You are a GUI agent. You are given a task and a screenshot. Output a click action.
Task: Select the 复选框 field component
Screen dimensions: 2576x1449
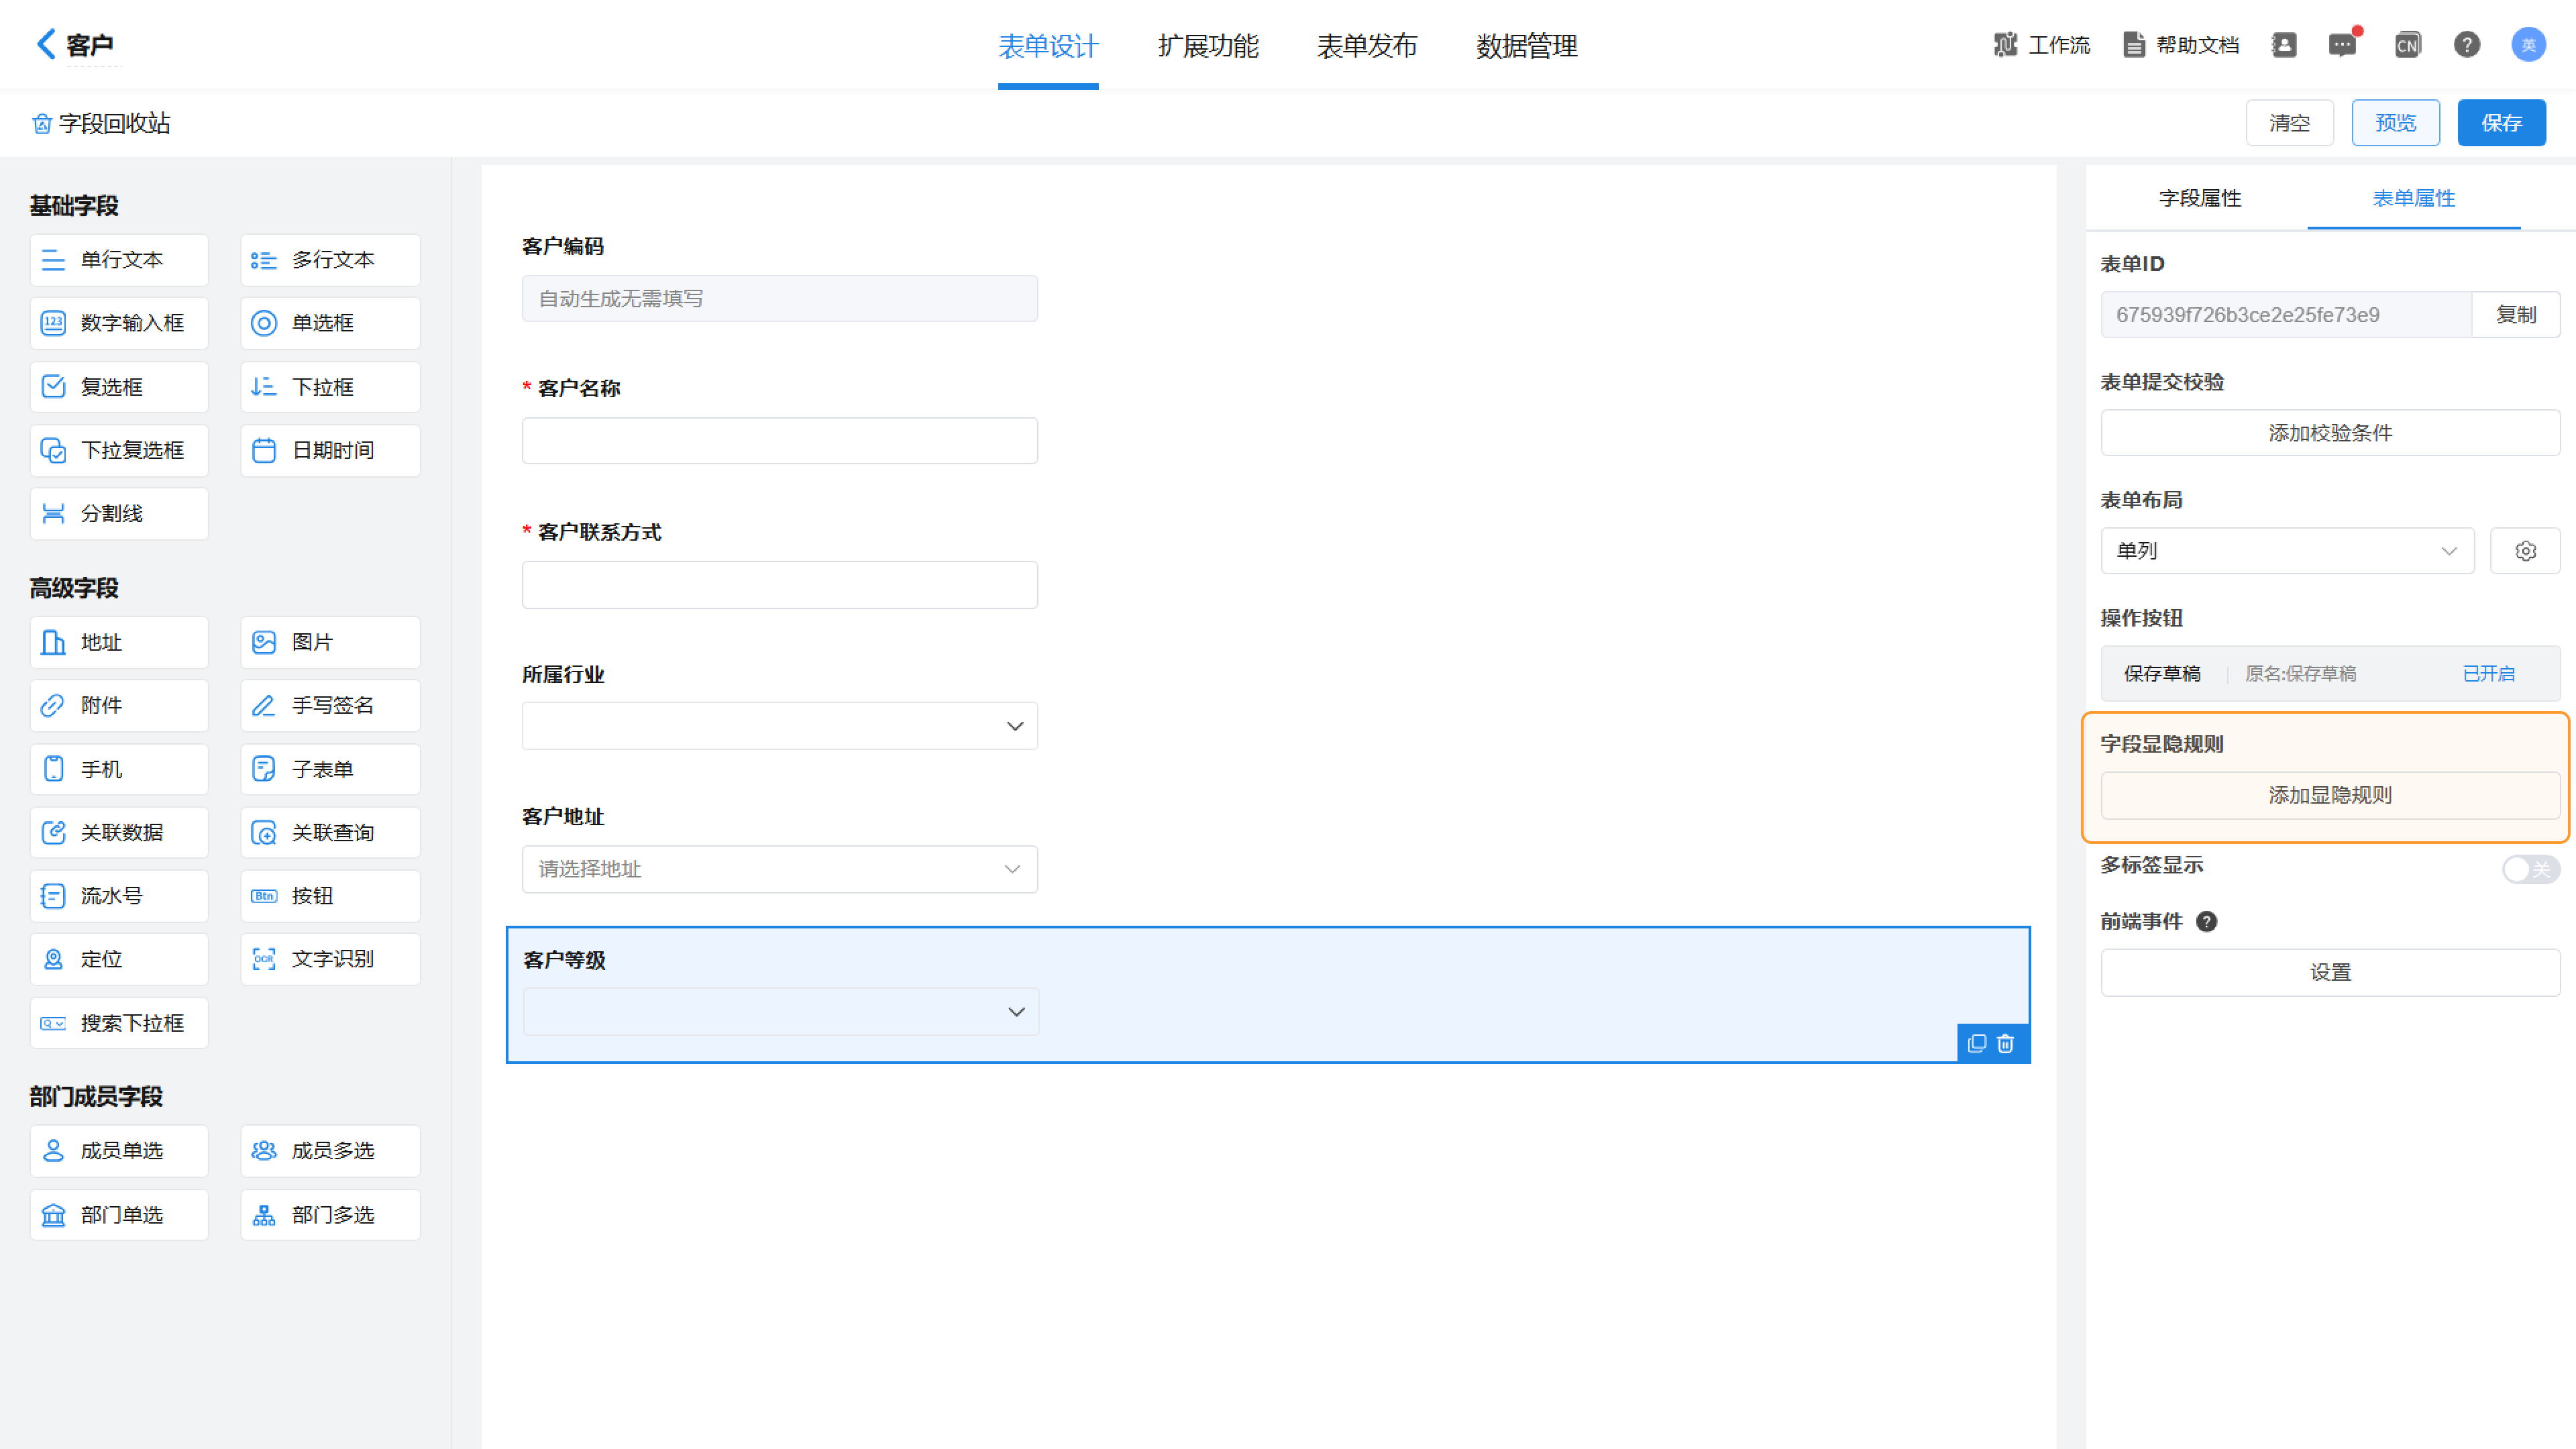click(x=119, y=387)
